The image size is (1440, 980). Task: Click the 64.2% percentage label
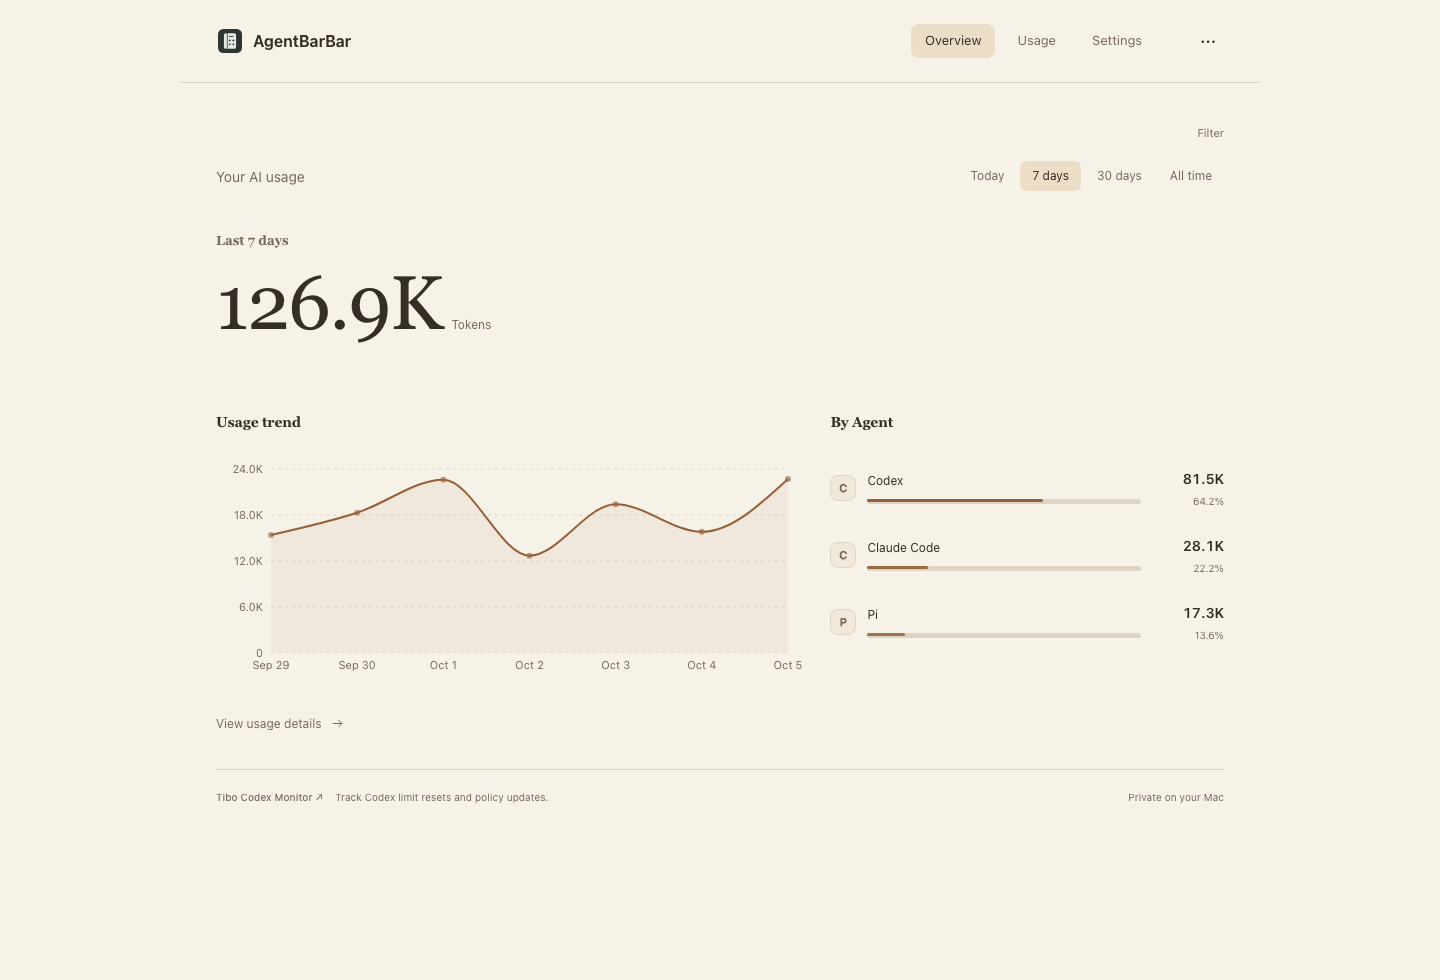1208,502
